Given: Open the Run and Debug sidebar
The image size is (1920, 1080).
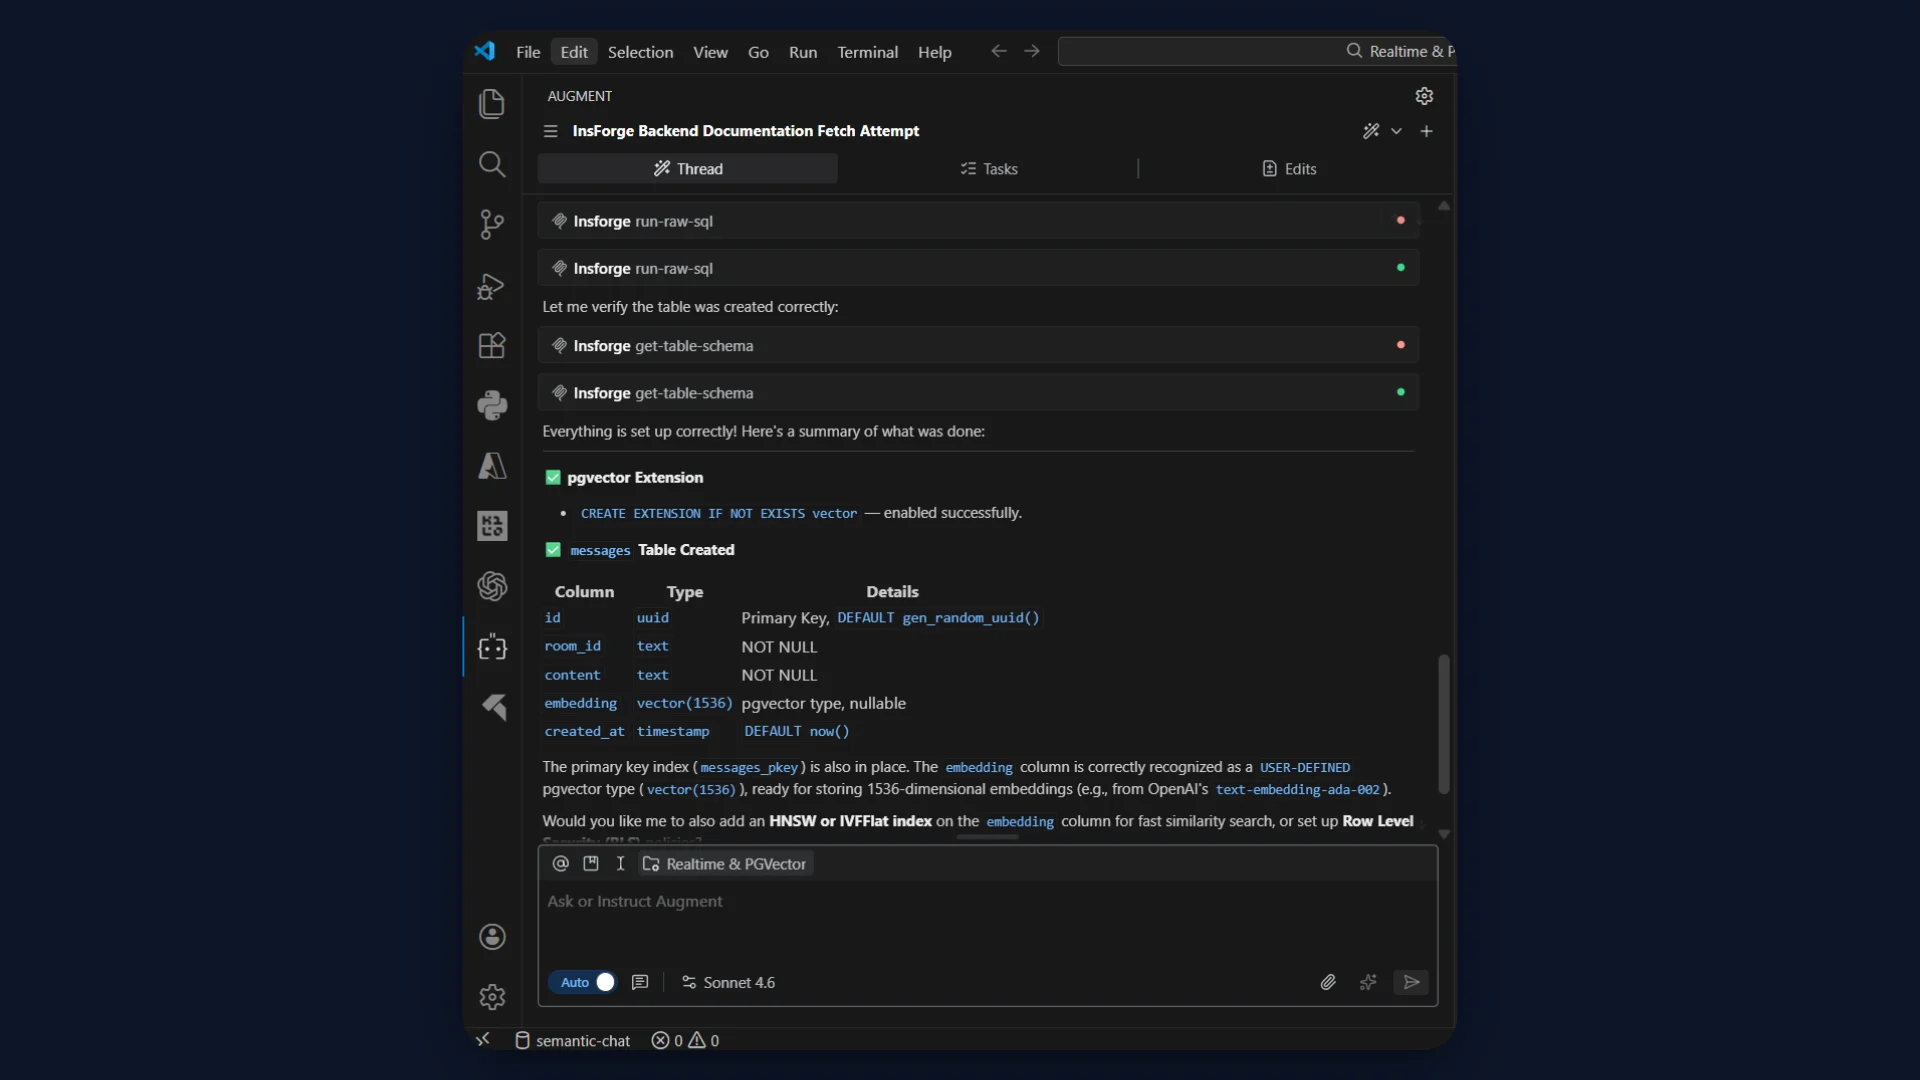Looking at the screenshot, I should (492, 287).
